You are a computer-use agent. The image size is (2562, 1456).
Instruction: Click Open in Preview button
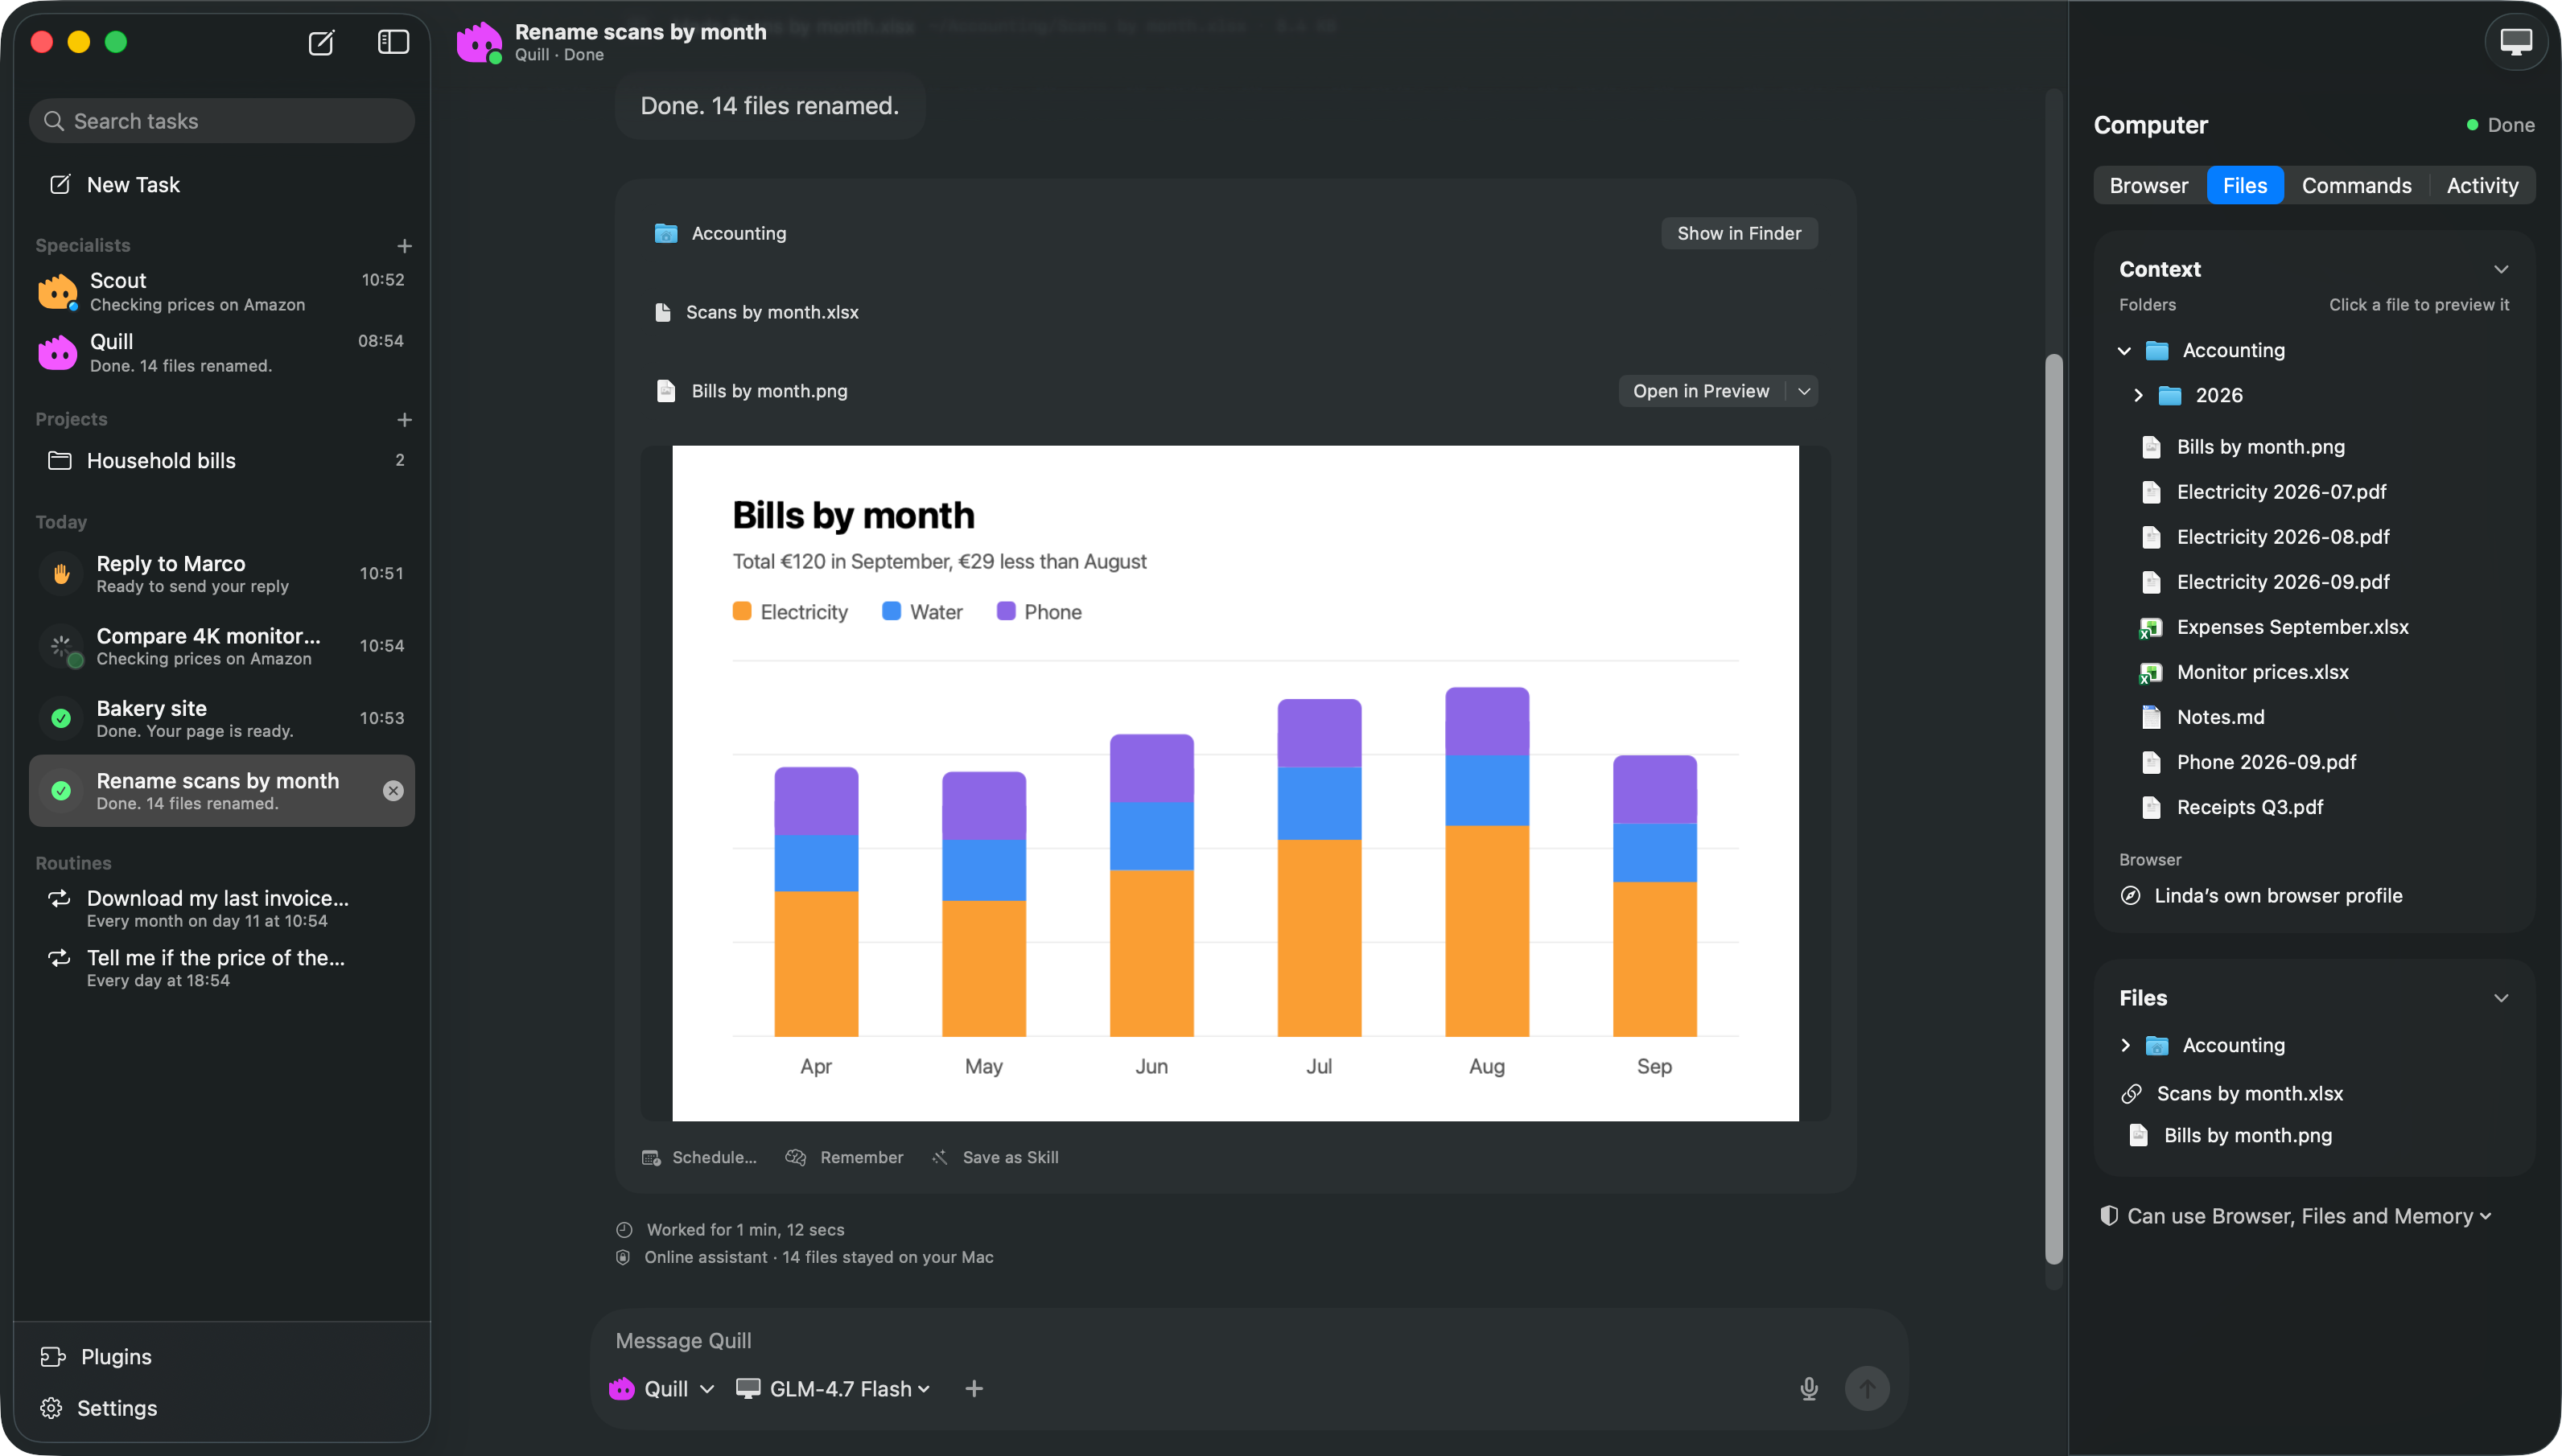click(1701, 391)
